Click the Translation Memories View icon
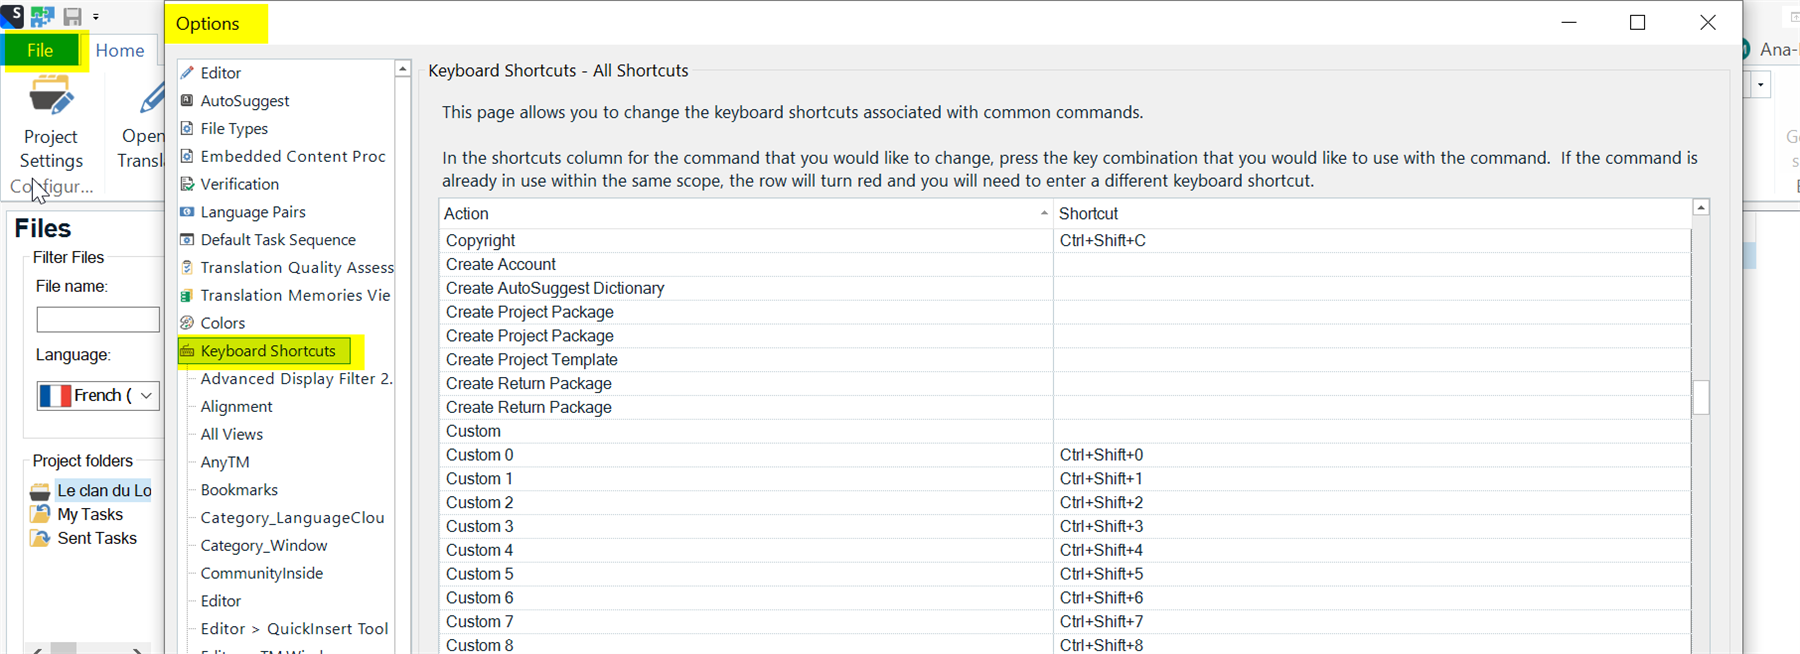The image size is (1800, 654). pyautogui.click(x=187, y=295)
